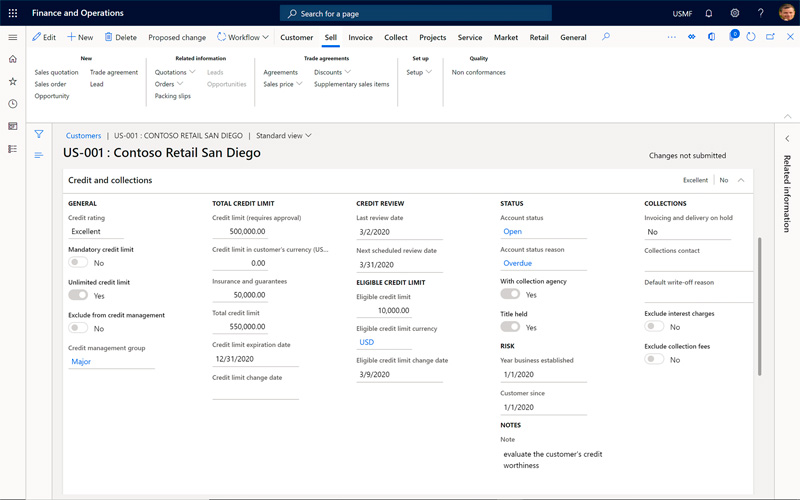Click New with plus icon

pyautogui.click(x=80, y=37)
